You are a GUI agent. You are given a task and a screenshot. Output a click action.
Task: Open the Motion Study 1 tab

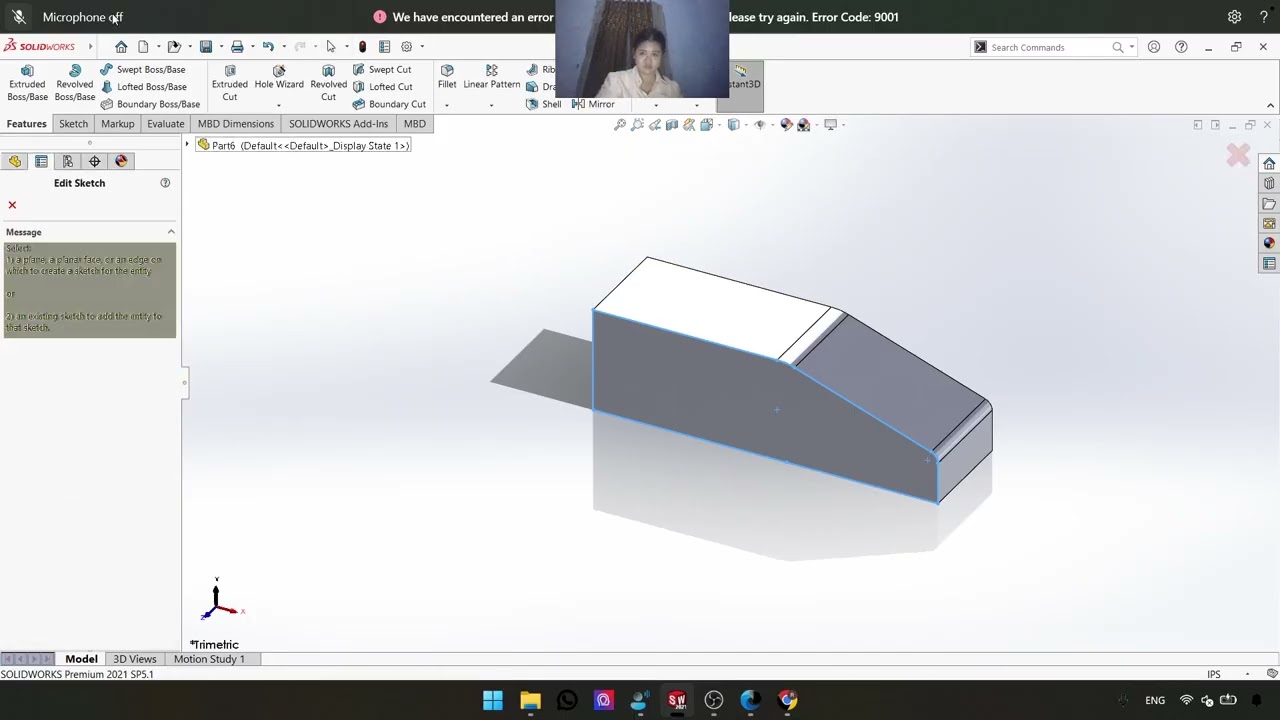(209, 659)
